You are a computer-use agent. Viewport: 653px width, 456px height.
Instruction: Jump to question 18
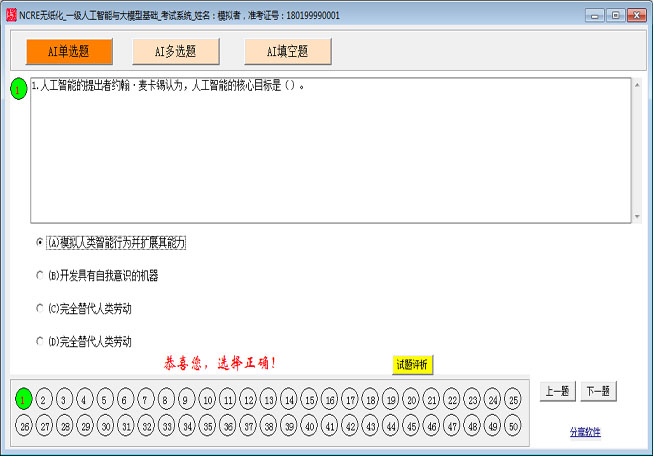(x=370, y=399)
